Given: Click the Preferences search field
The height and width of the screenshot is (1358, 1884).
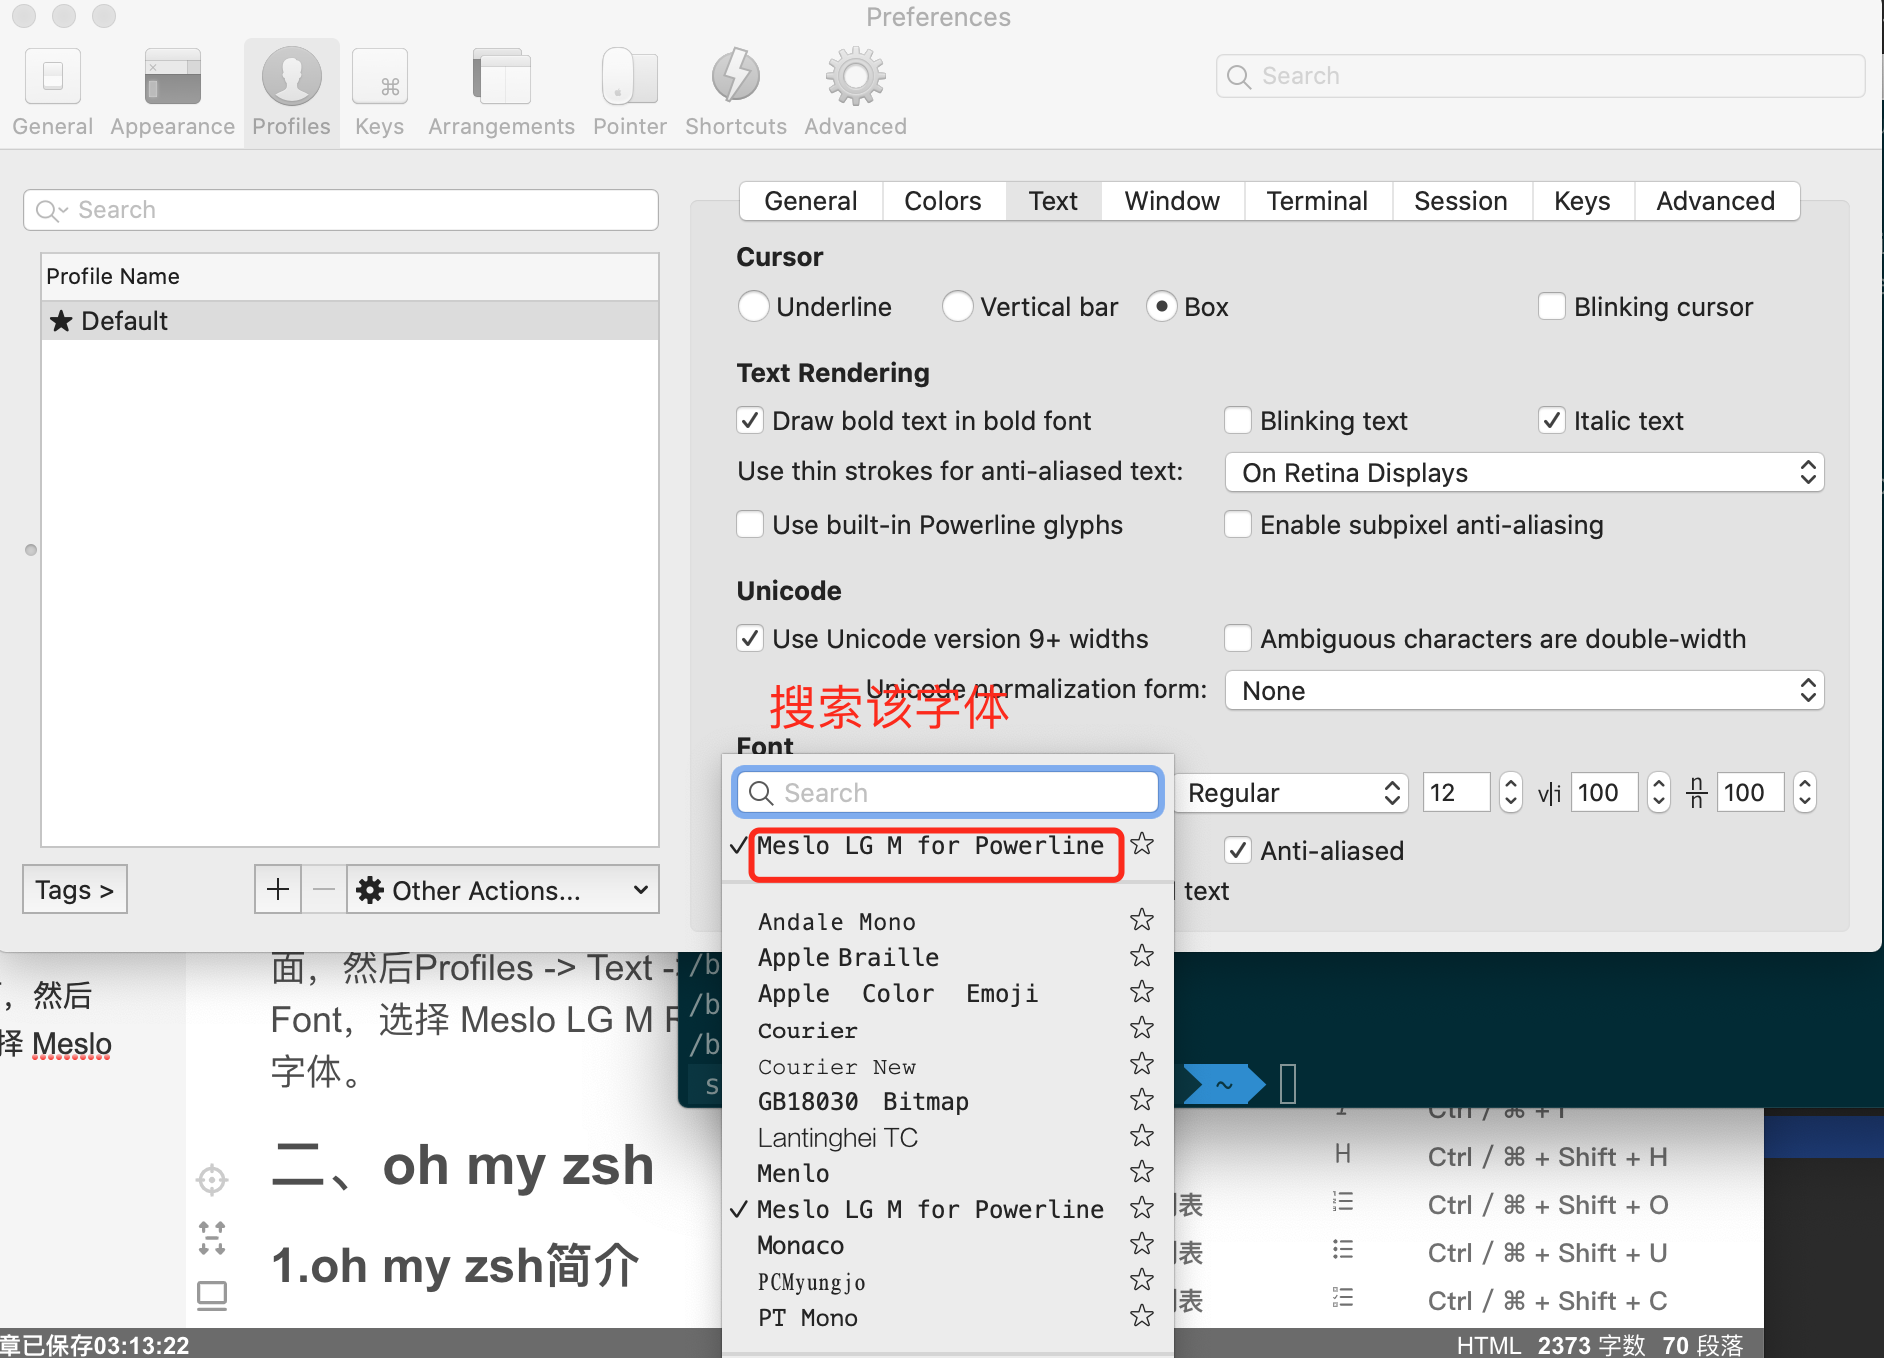Looking at the screenshot, I should point(1540,76).
